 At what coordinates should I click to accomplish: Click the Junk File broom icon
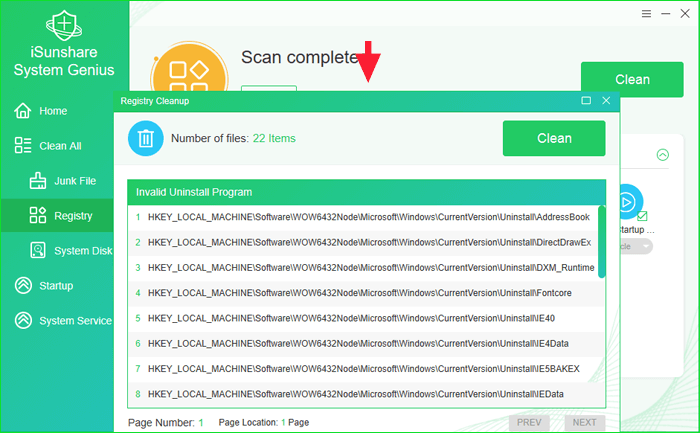point(38,181)
